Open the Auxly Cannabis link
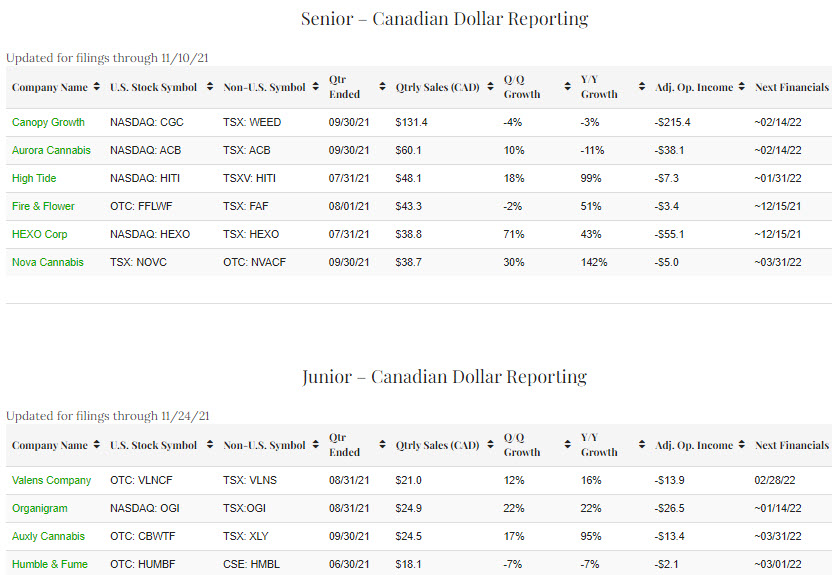This screenshot has width=832, height=575. 48,536
